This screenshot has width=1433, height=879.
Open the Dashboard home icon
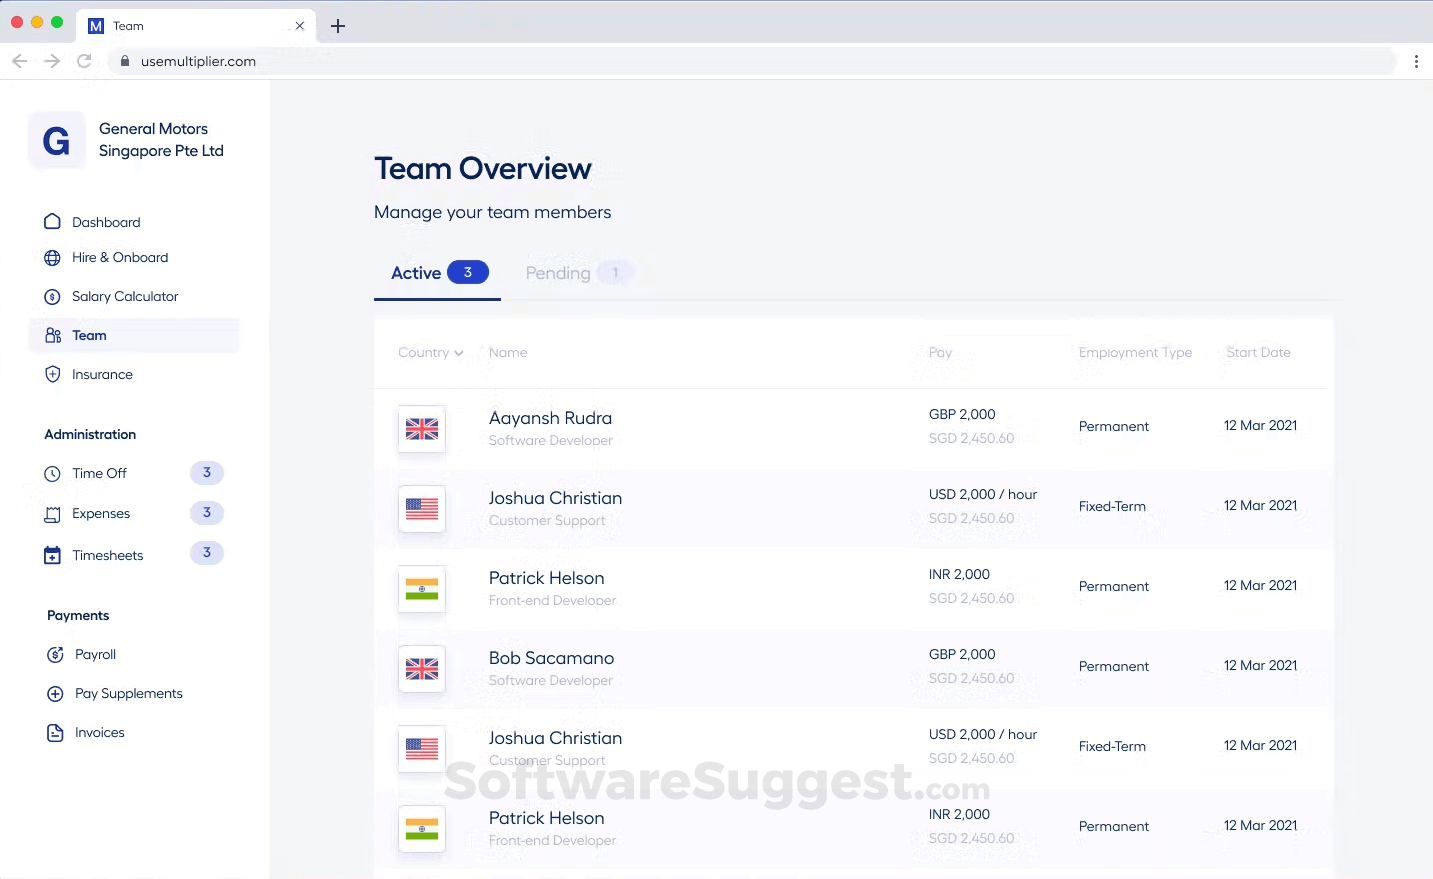tap(53, 221)
